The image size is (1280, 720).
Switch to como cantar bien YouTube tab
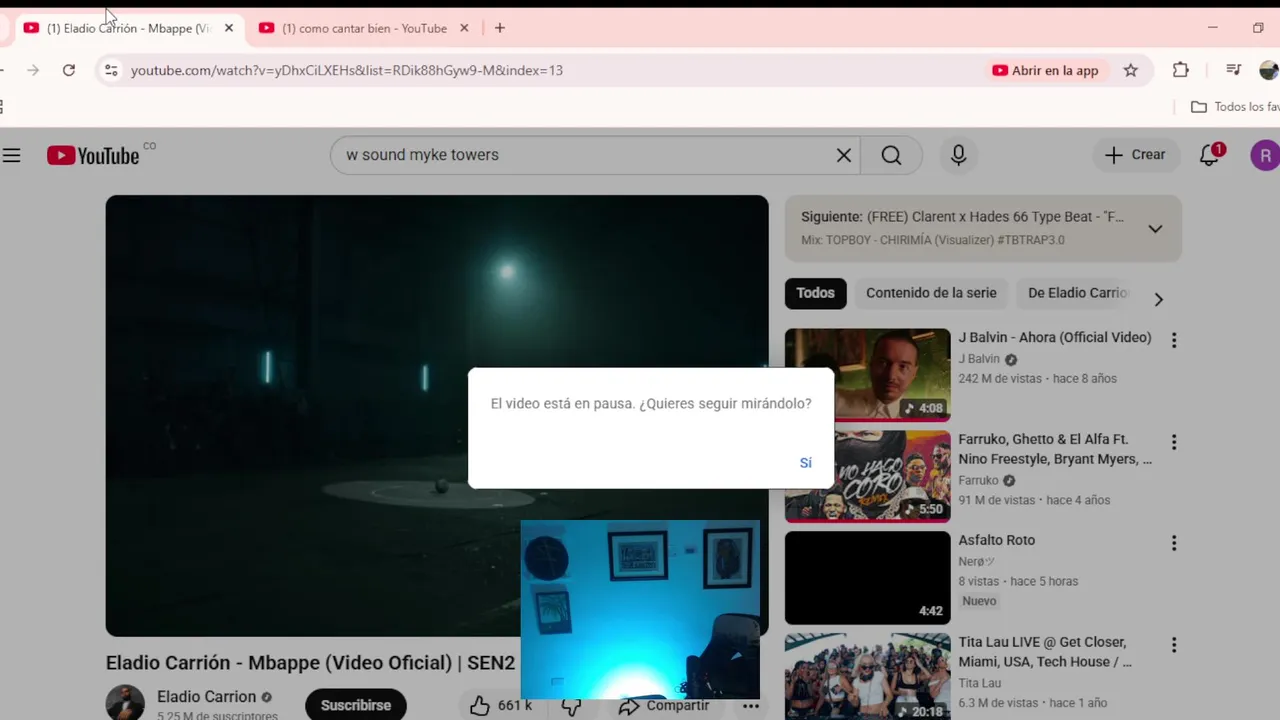point(364,28)
